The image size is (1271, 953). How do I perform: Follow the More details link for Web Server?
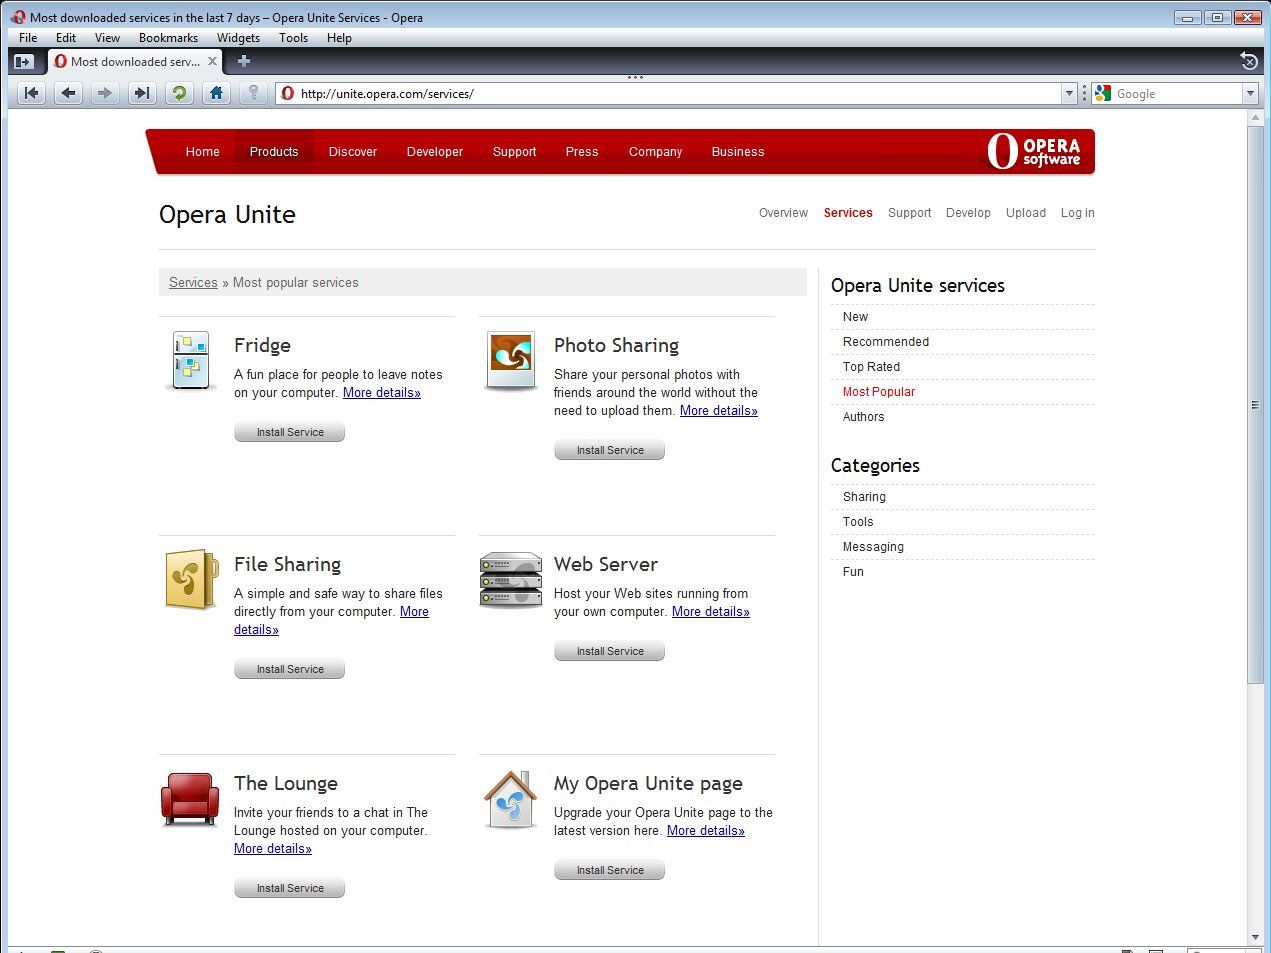(x=710, y=611)
